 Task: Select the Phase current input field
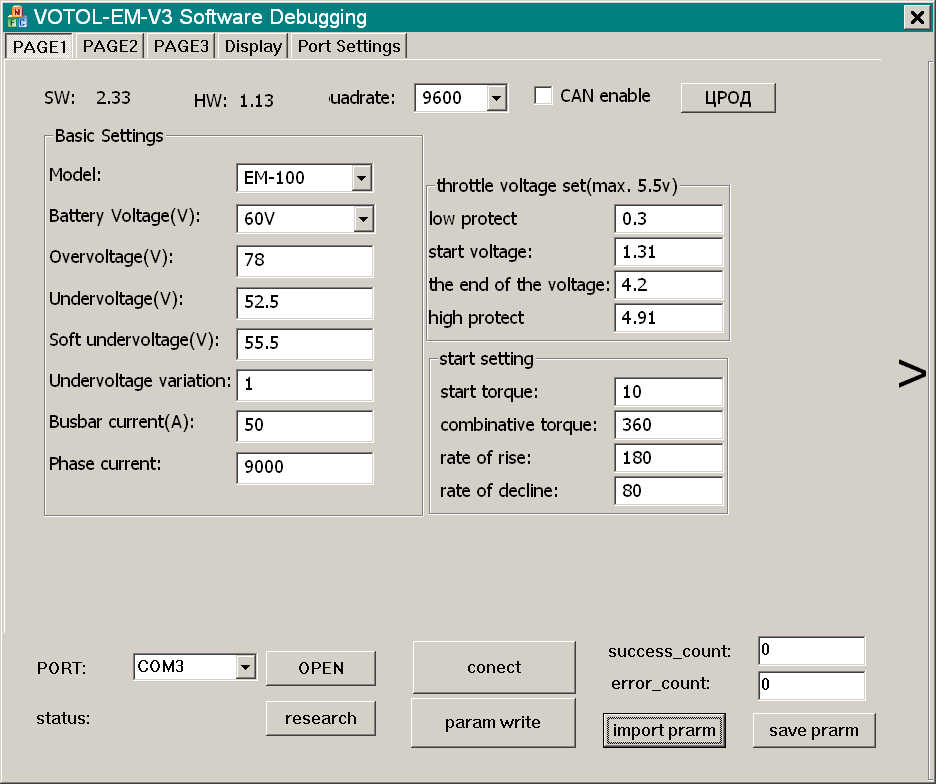[304, 467]
